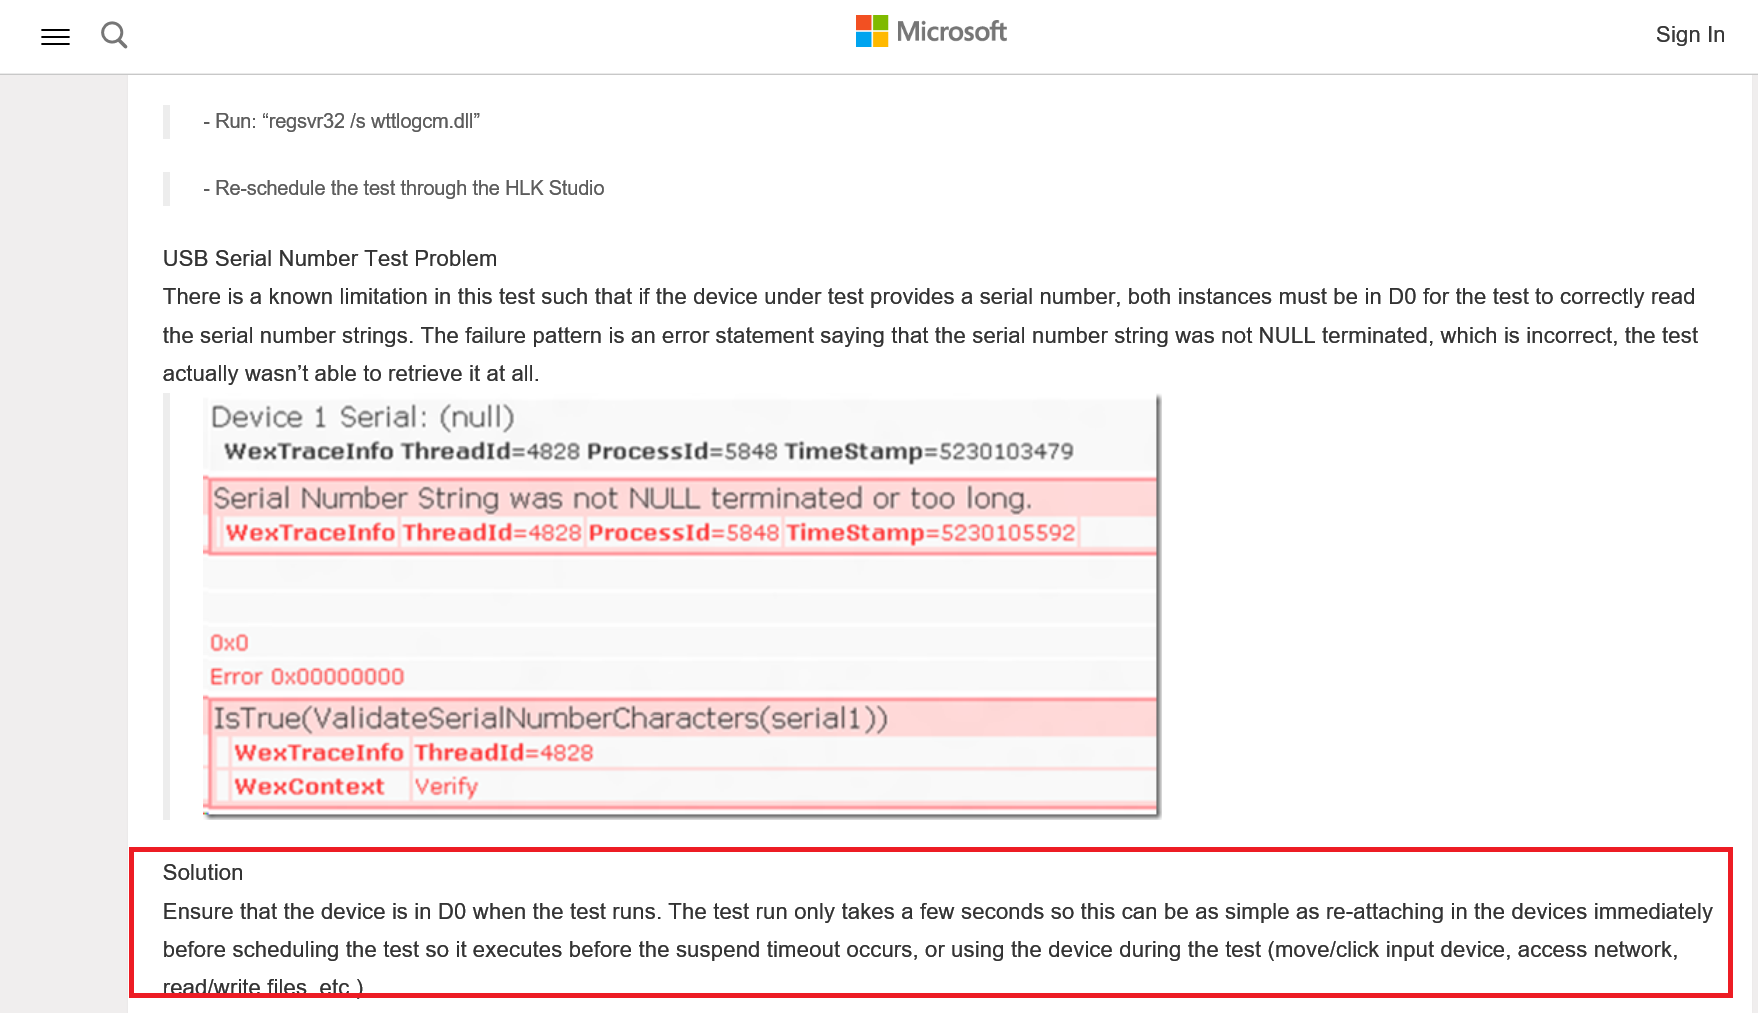Image resolution: width=1758 pixels, height=1013 pixels.
Task: Select the IsTrue ValidateSerialNumberCharacters row
Action: (550, 718)
